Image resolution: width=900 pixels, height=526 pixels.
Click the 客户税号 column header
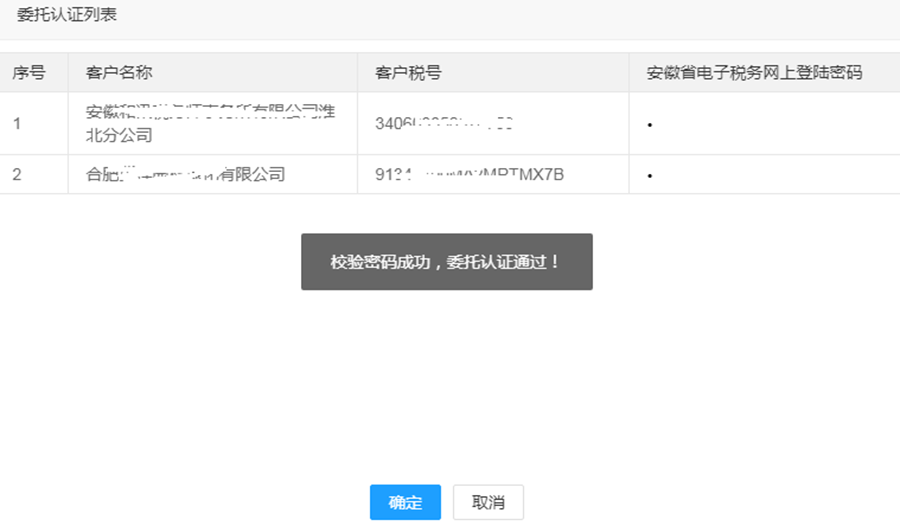tap(408, 73)
